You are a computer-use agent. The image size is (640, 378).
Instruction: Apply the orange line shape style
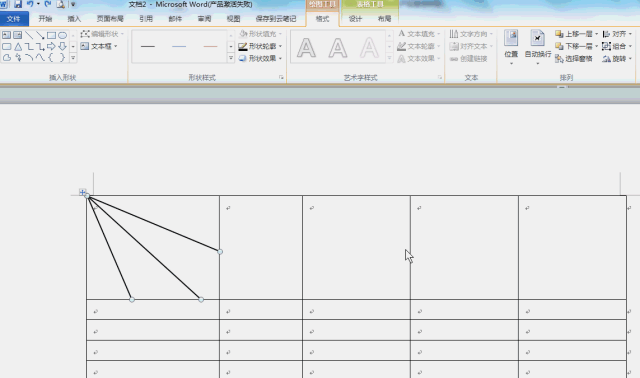211,47
